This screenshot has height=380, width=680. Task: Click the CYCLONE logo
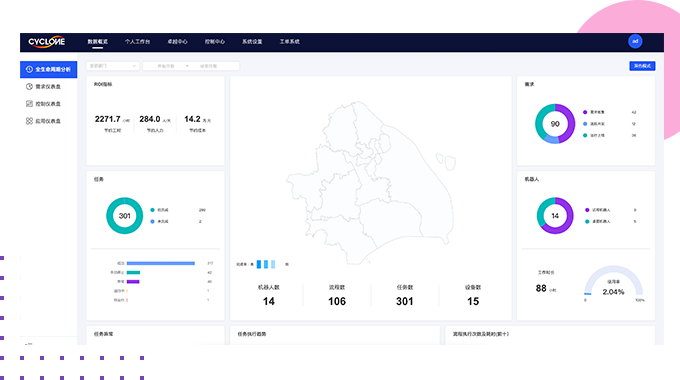click(46, 42)
